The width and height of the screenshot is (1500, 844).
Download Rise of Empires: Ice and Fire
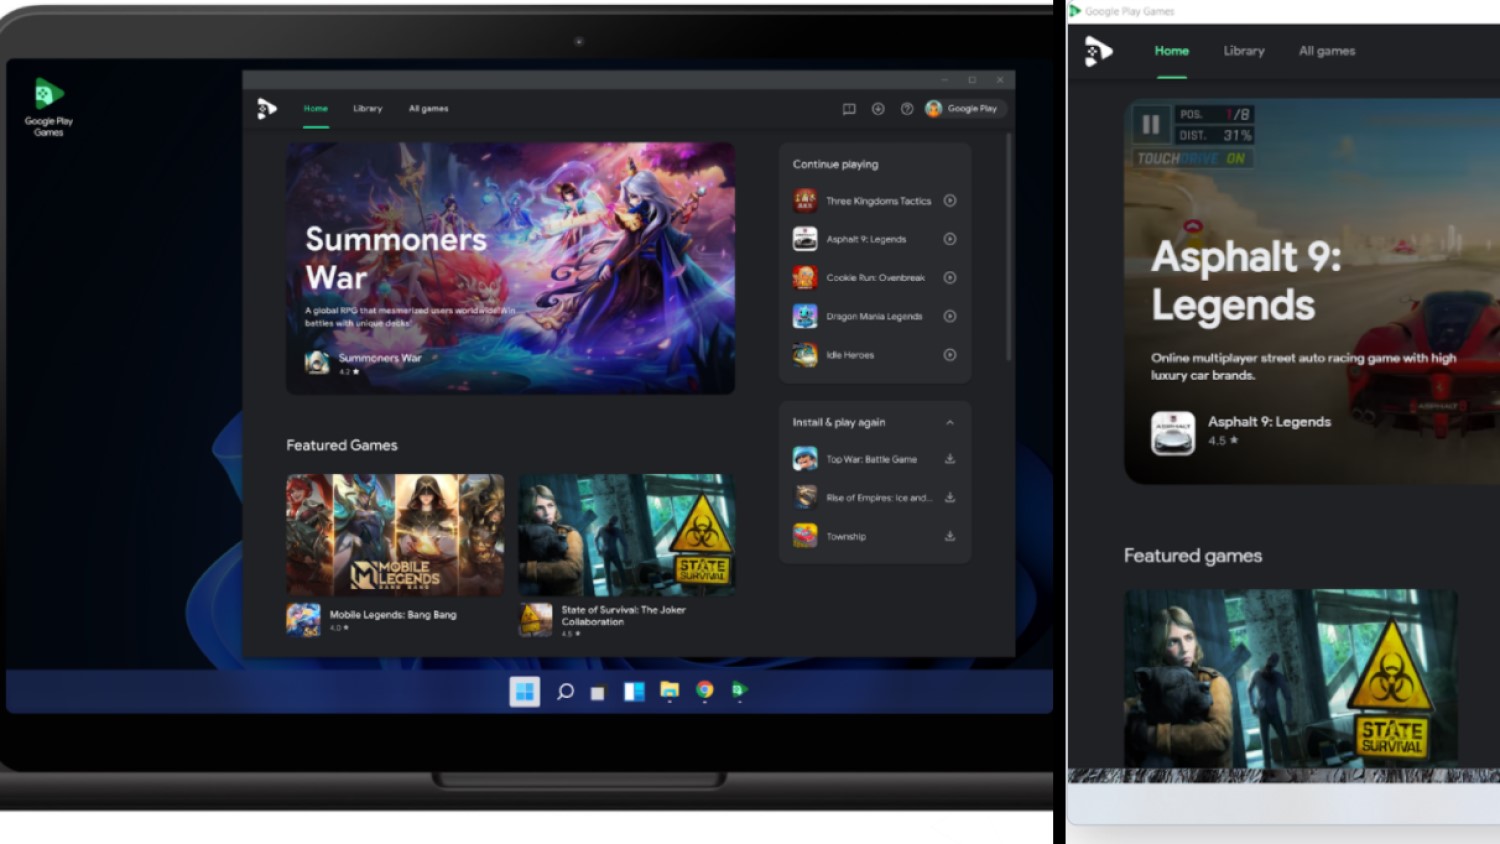[950, 497]
